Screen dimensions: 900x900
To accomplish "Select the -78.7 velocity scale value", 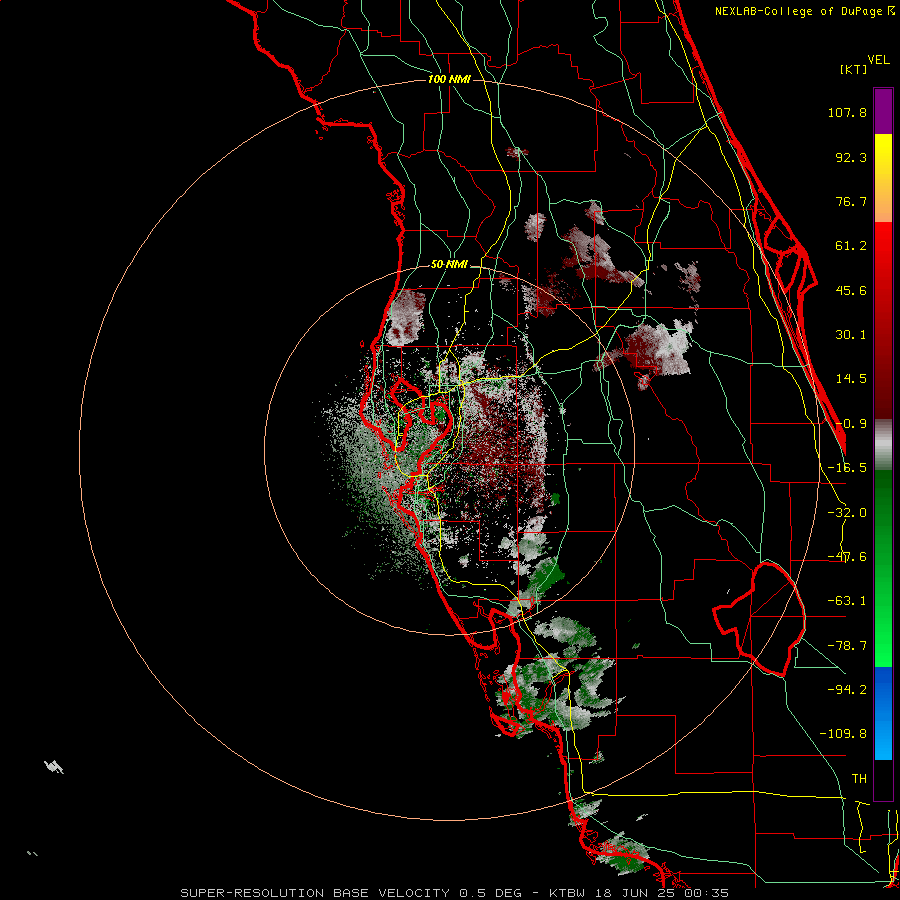I will (847, 646).
